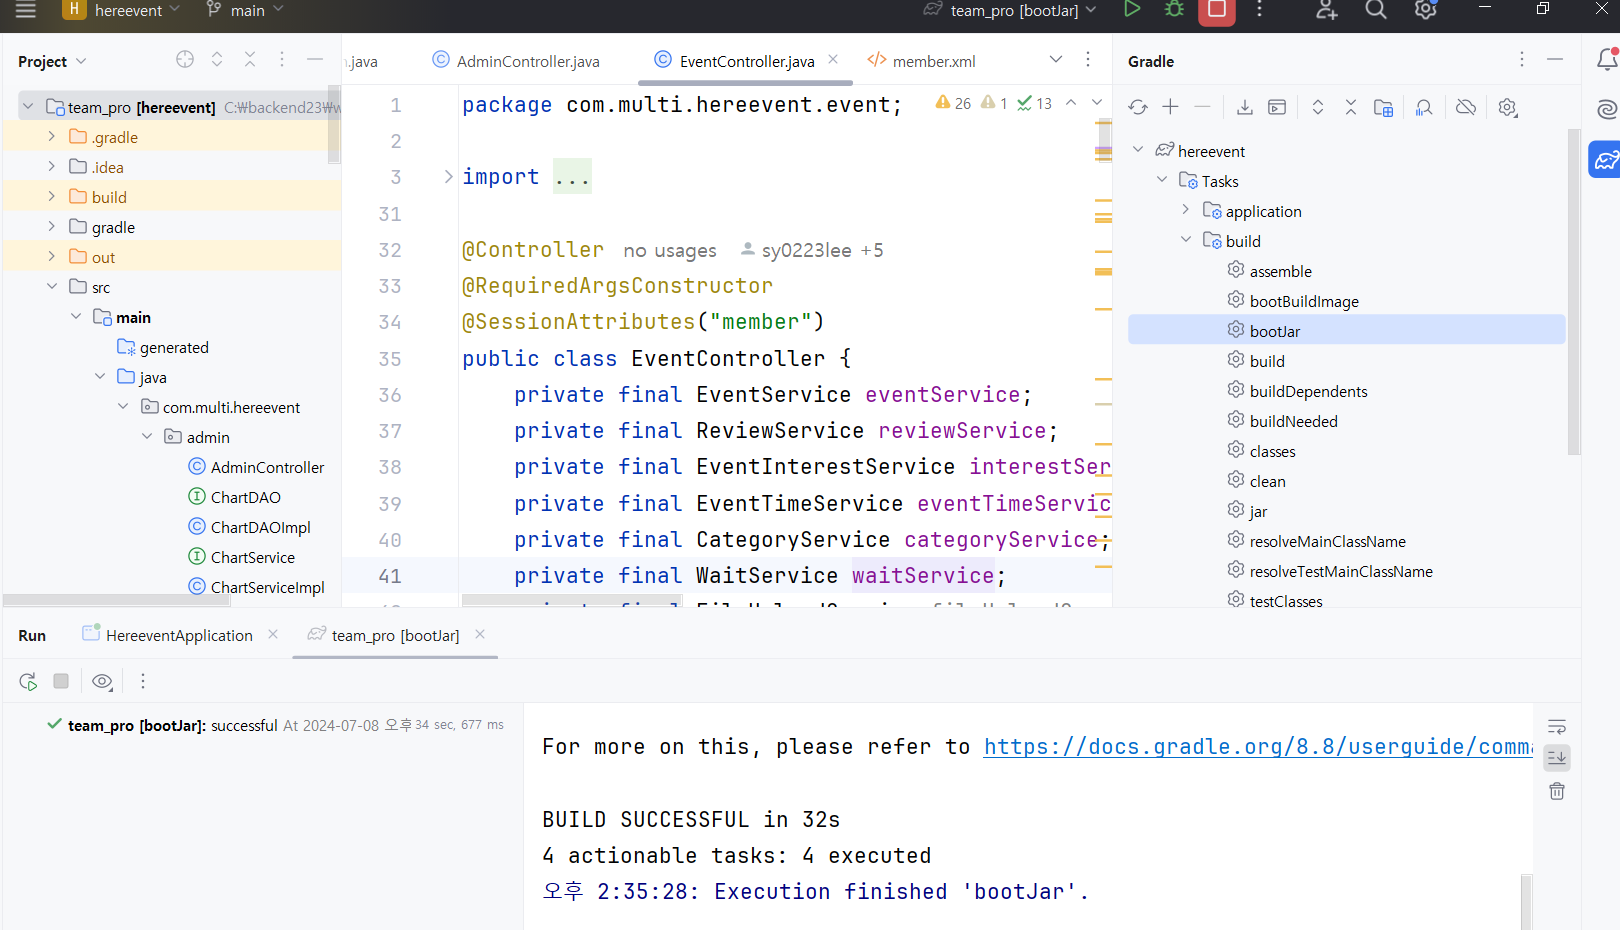Clear the Run console output

click(1557, 791)
